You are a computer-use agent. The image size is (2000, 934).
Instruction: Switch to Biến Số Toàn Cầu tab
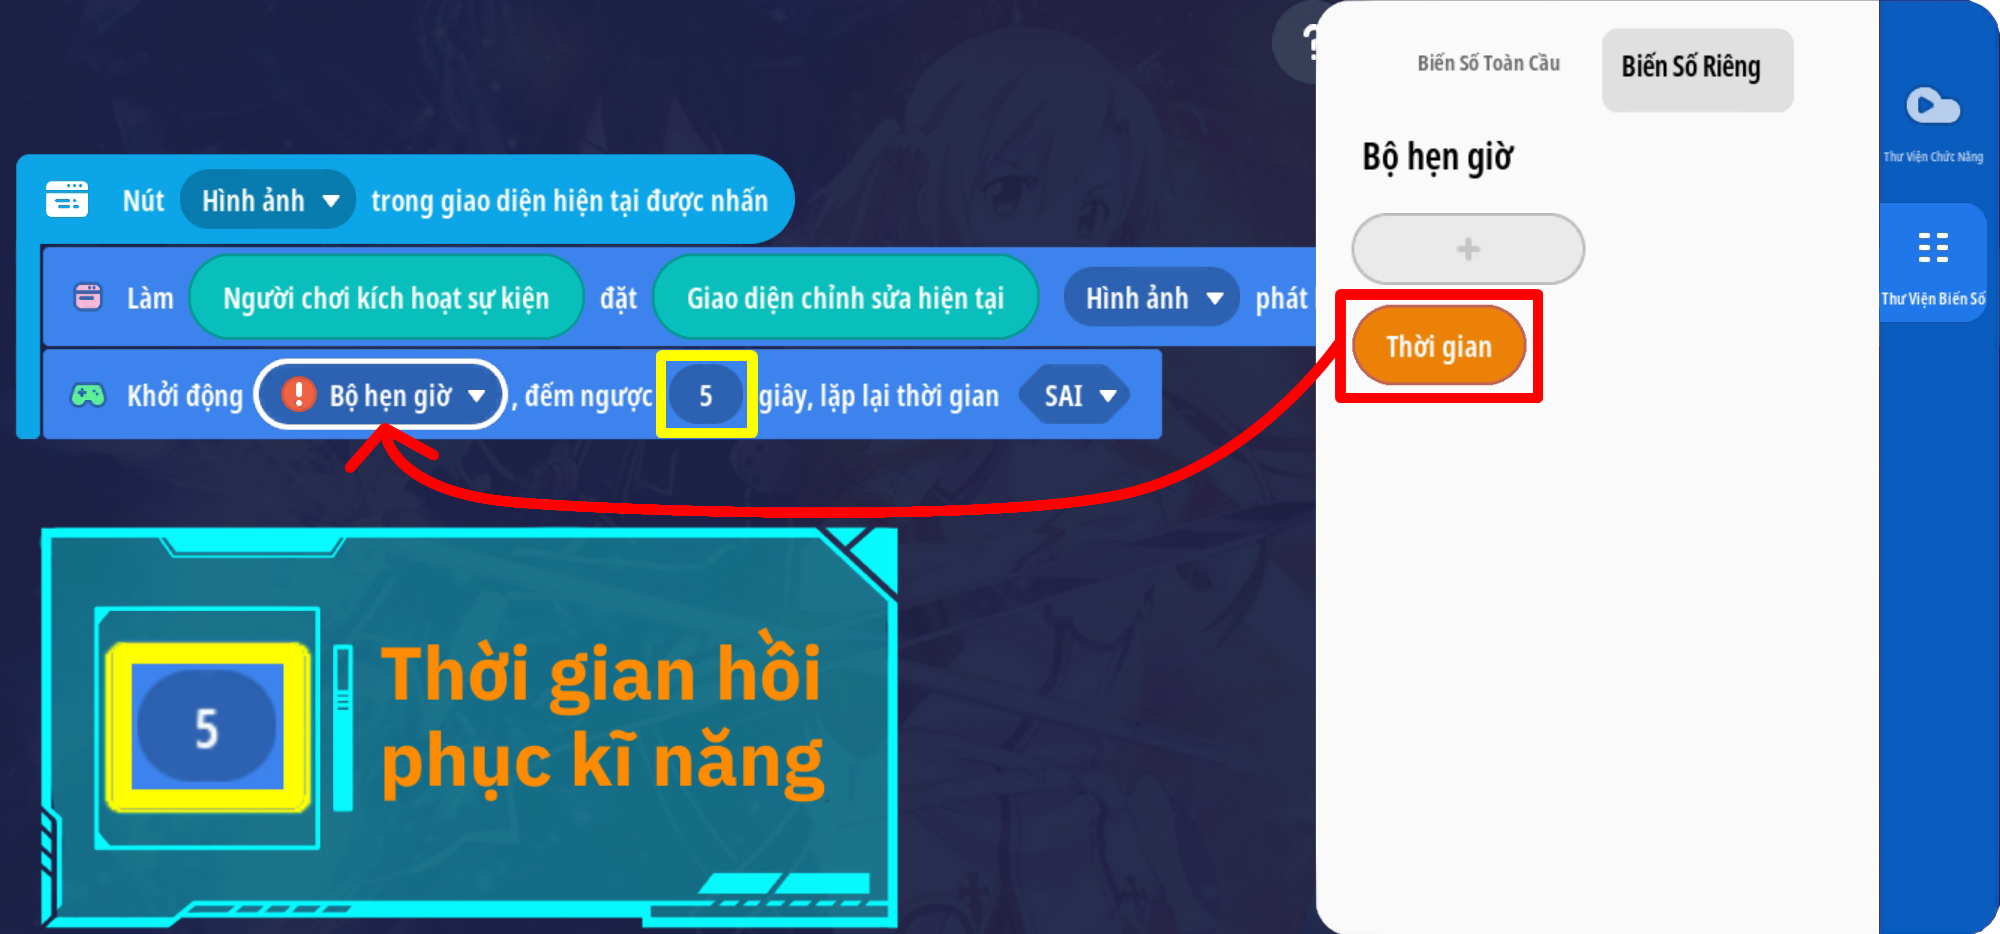point(1488,63)
